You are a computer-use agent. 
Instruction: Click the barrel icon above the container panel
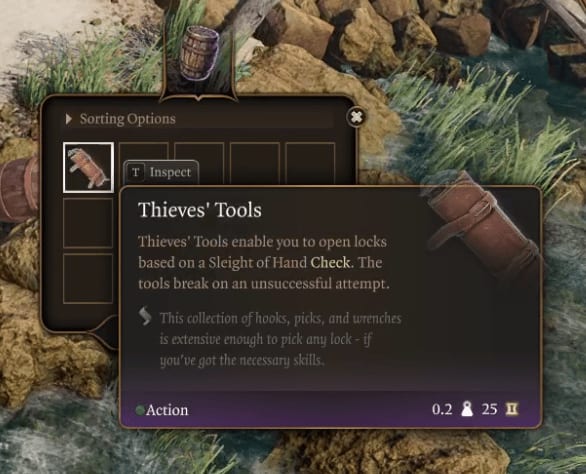pyautogui.click(x=199, y=53)
